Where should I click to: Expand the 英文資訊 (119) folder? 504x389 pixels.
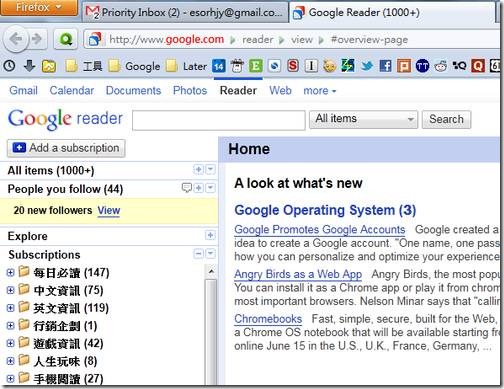tap(10, 308)
